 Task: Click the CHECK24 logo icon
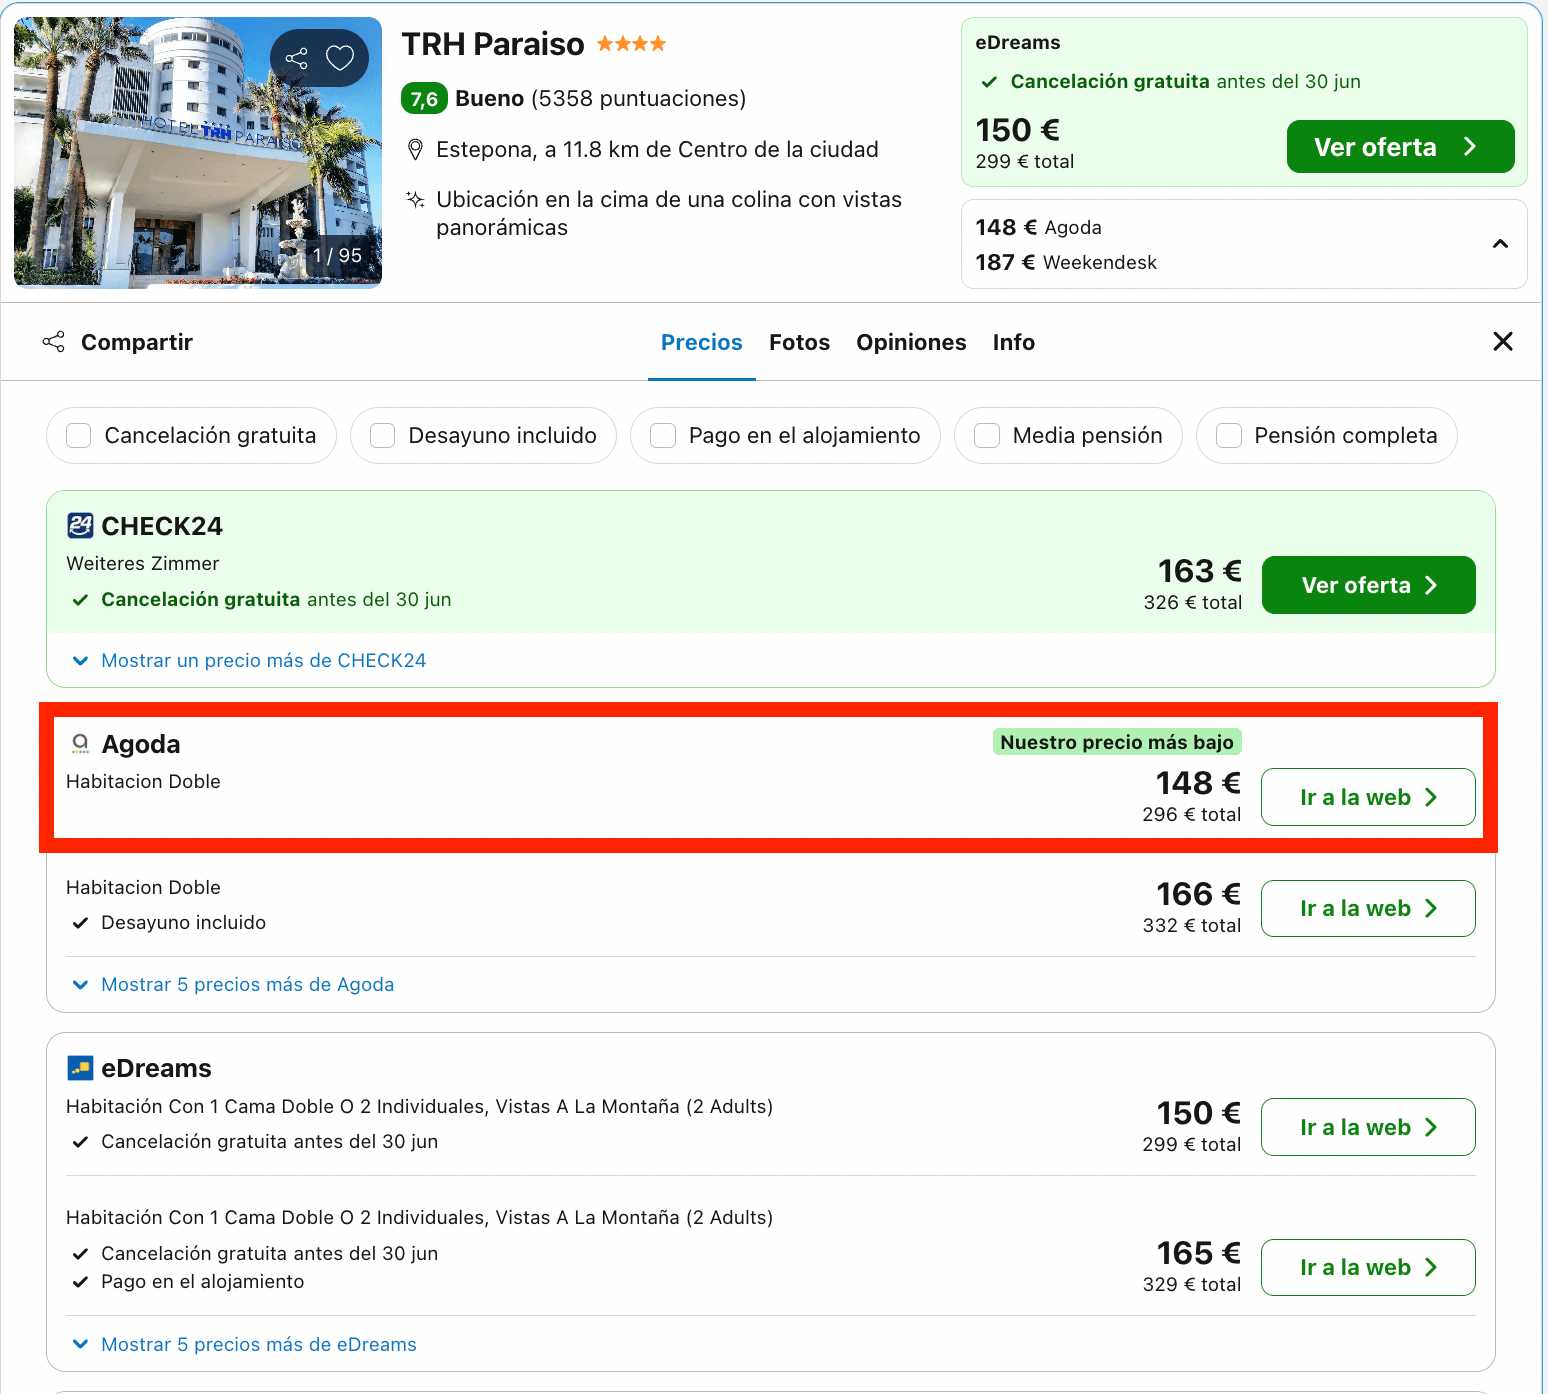click(80, 525)
